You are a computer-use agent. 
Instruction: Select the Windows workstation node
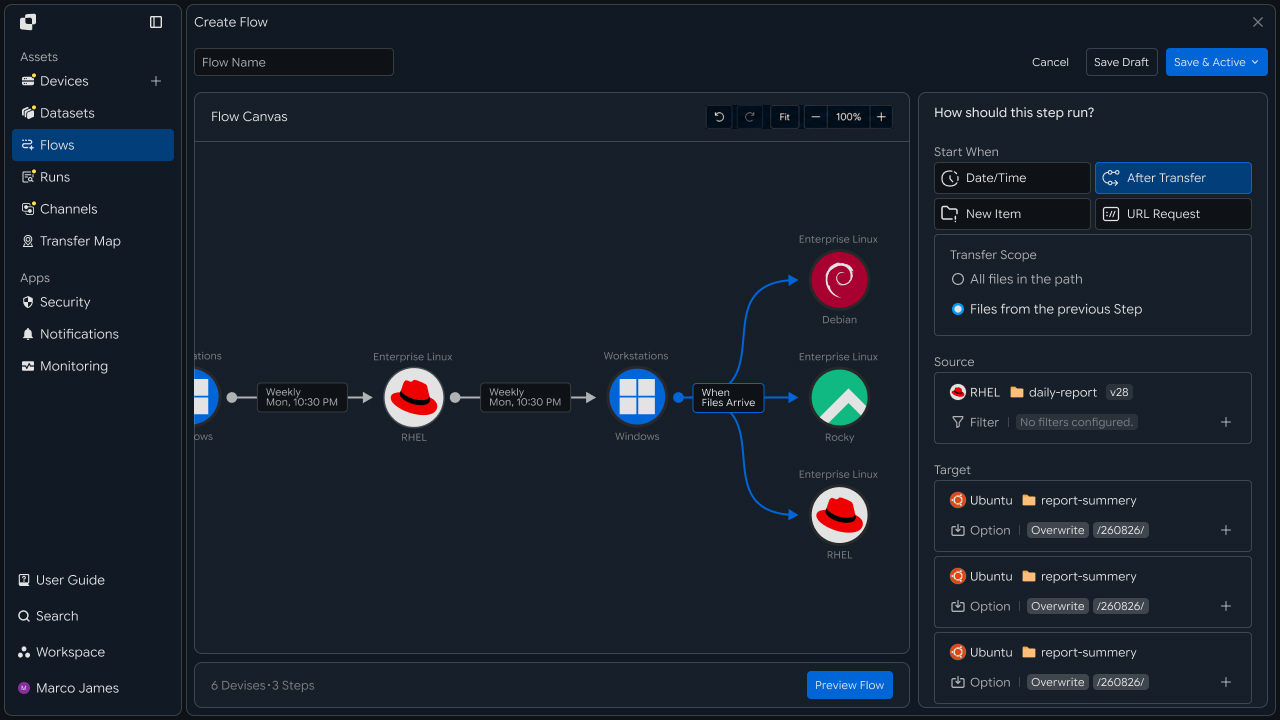637,397
